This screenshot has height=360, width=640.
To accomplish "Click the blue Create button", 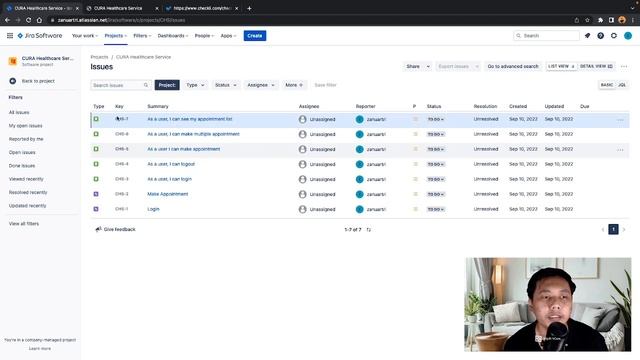I will point(255,36).
